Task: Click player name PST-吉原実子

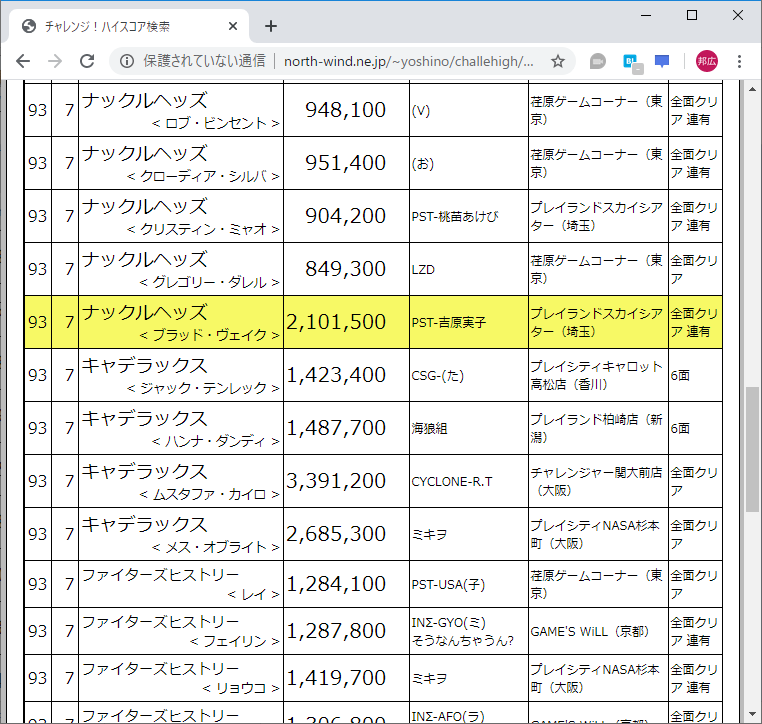Action: 449,322
